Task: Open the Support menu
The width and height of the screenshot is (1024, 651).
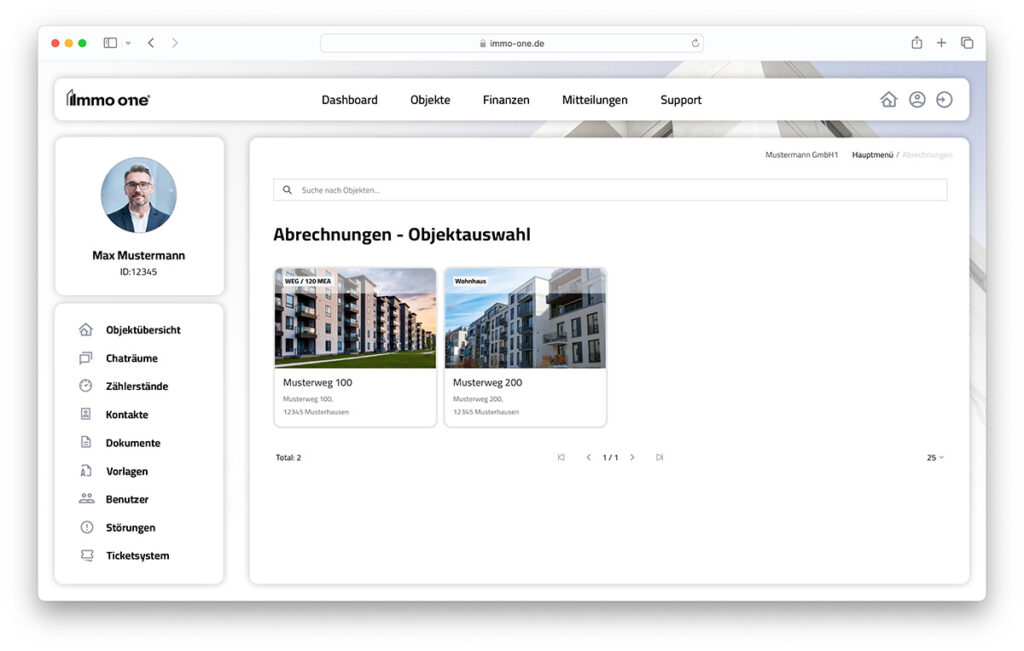Action: pyautogui.click(x=680, y=100)
